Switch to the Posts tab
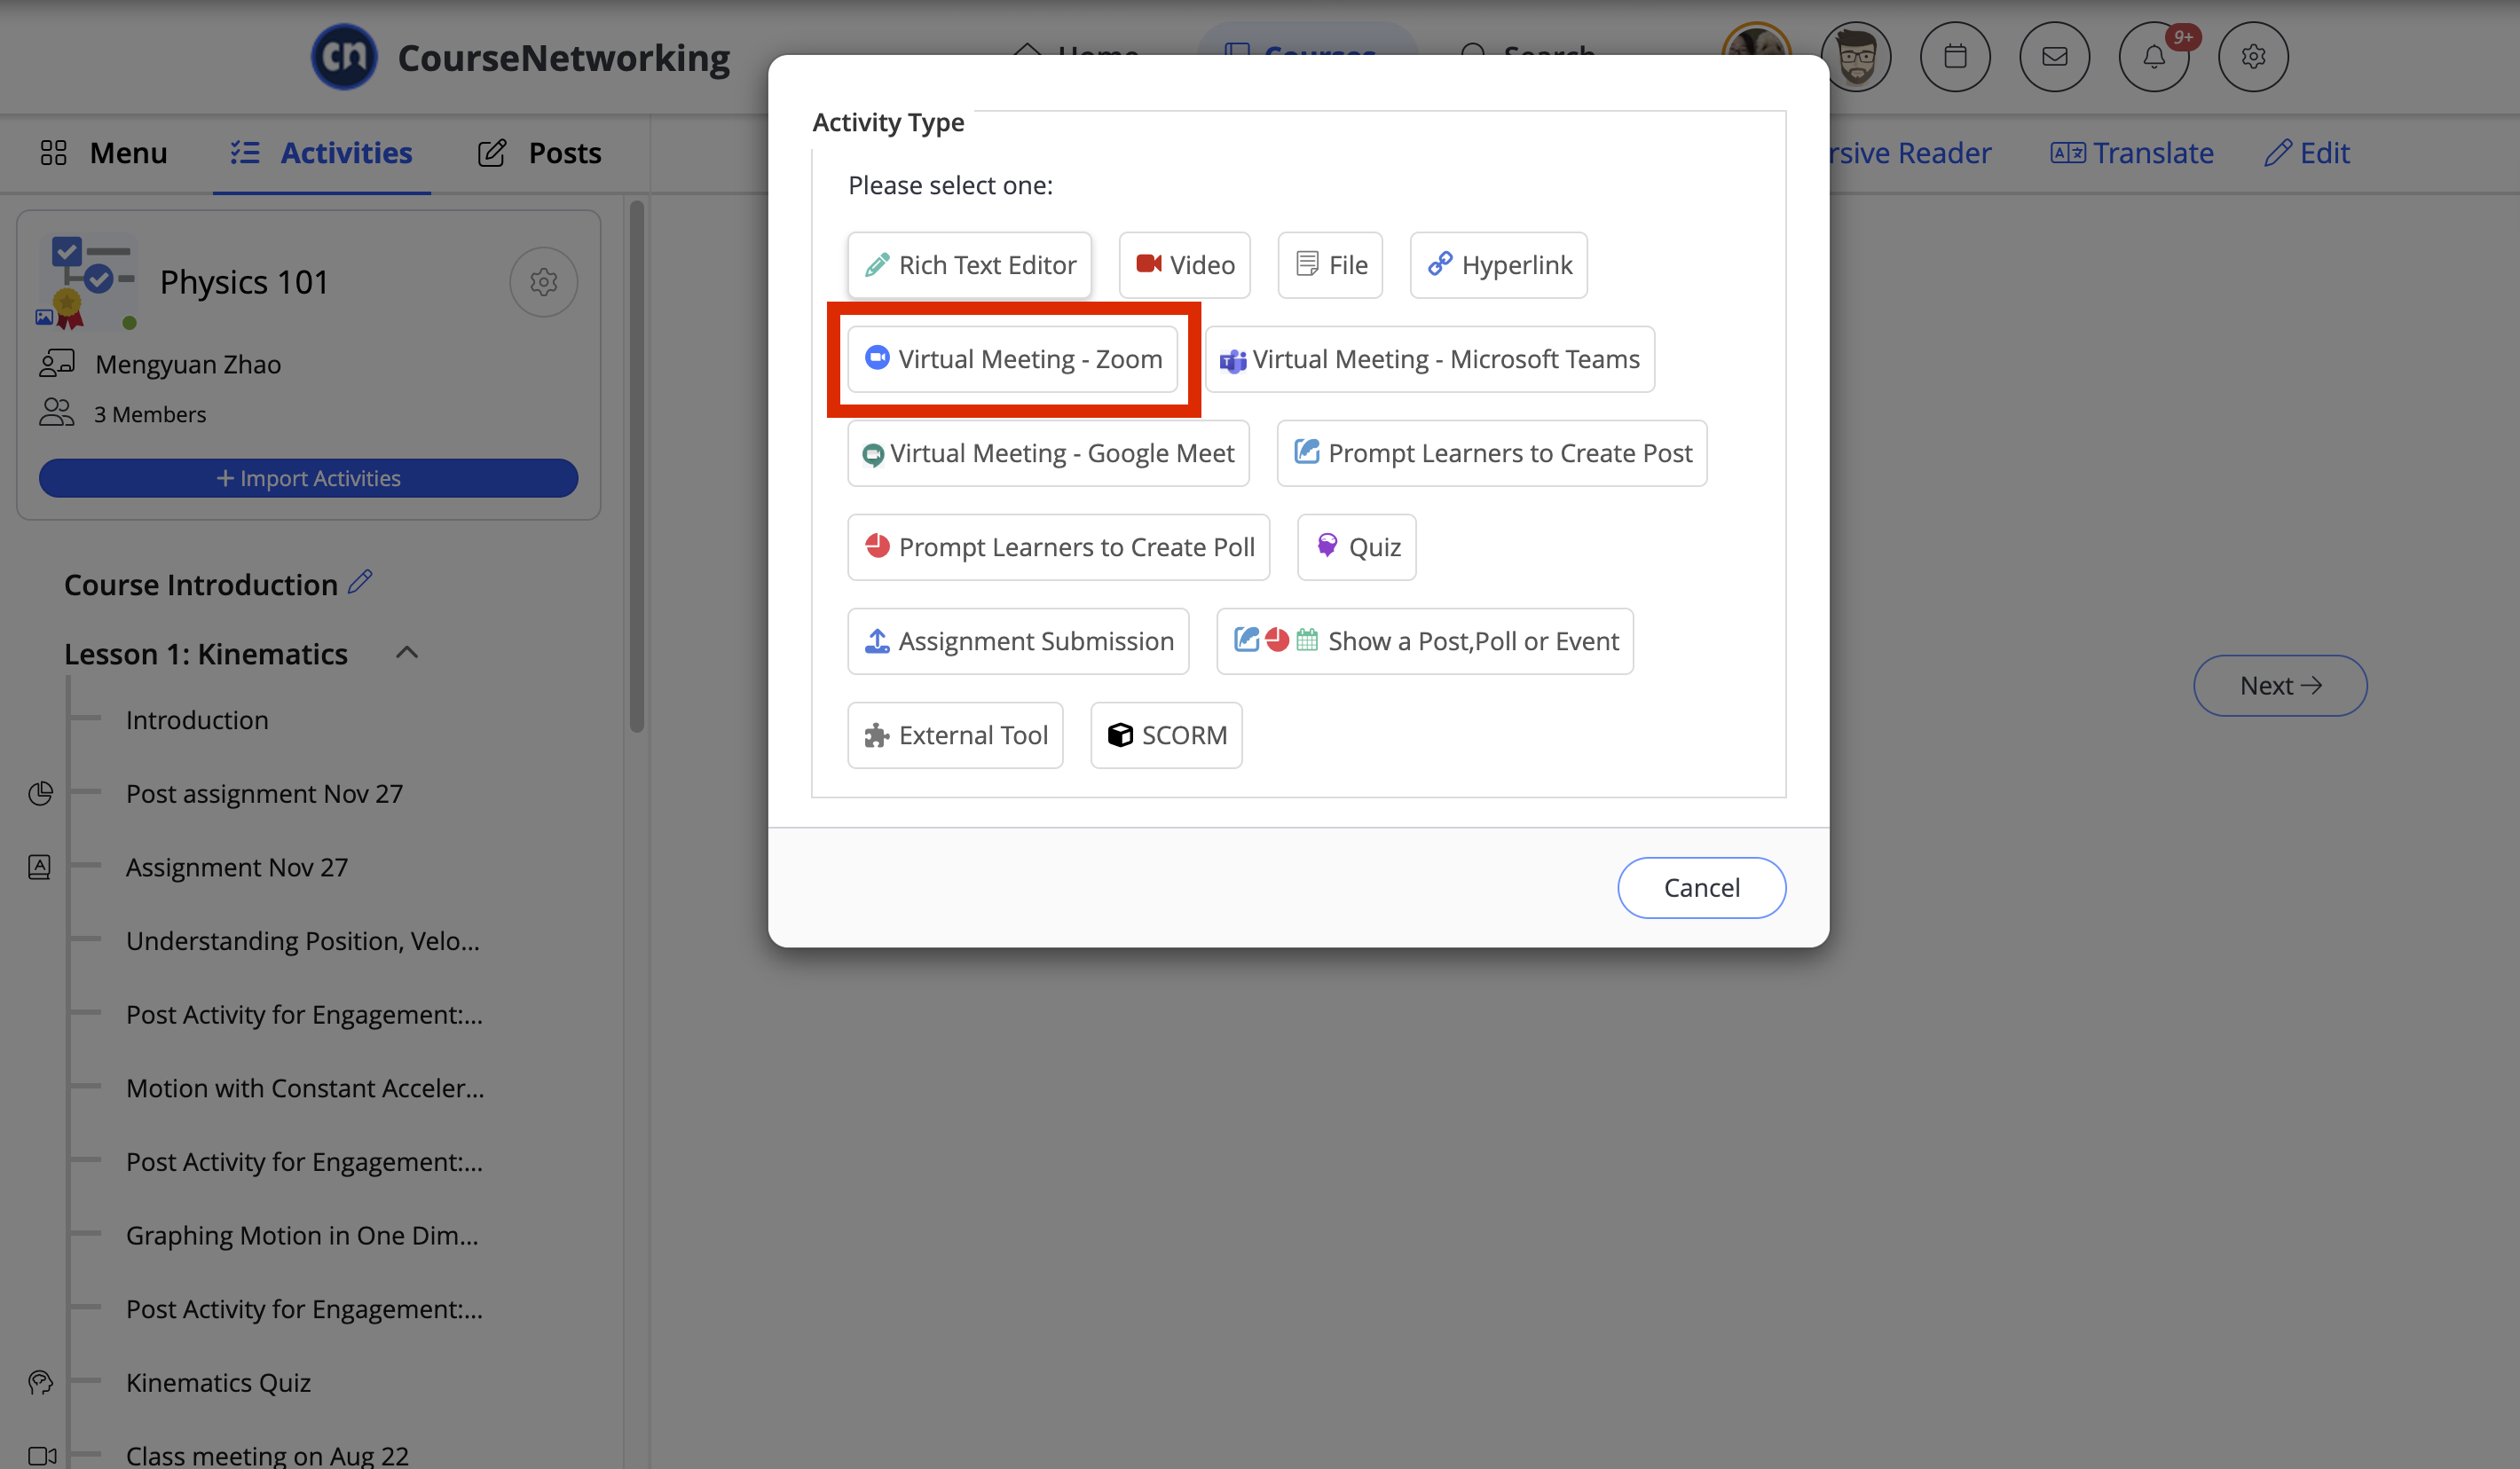The image size is (2520, 1469). pos(539,153)
